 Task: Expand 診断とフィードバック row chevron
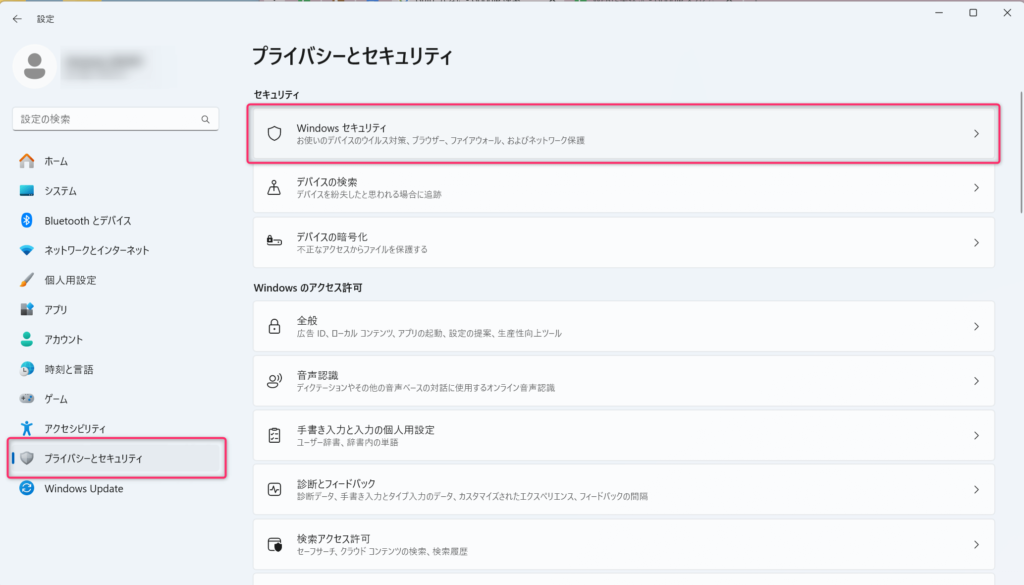pos(976,489)
